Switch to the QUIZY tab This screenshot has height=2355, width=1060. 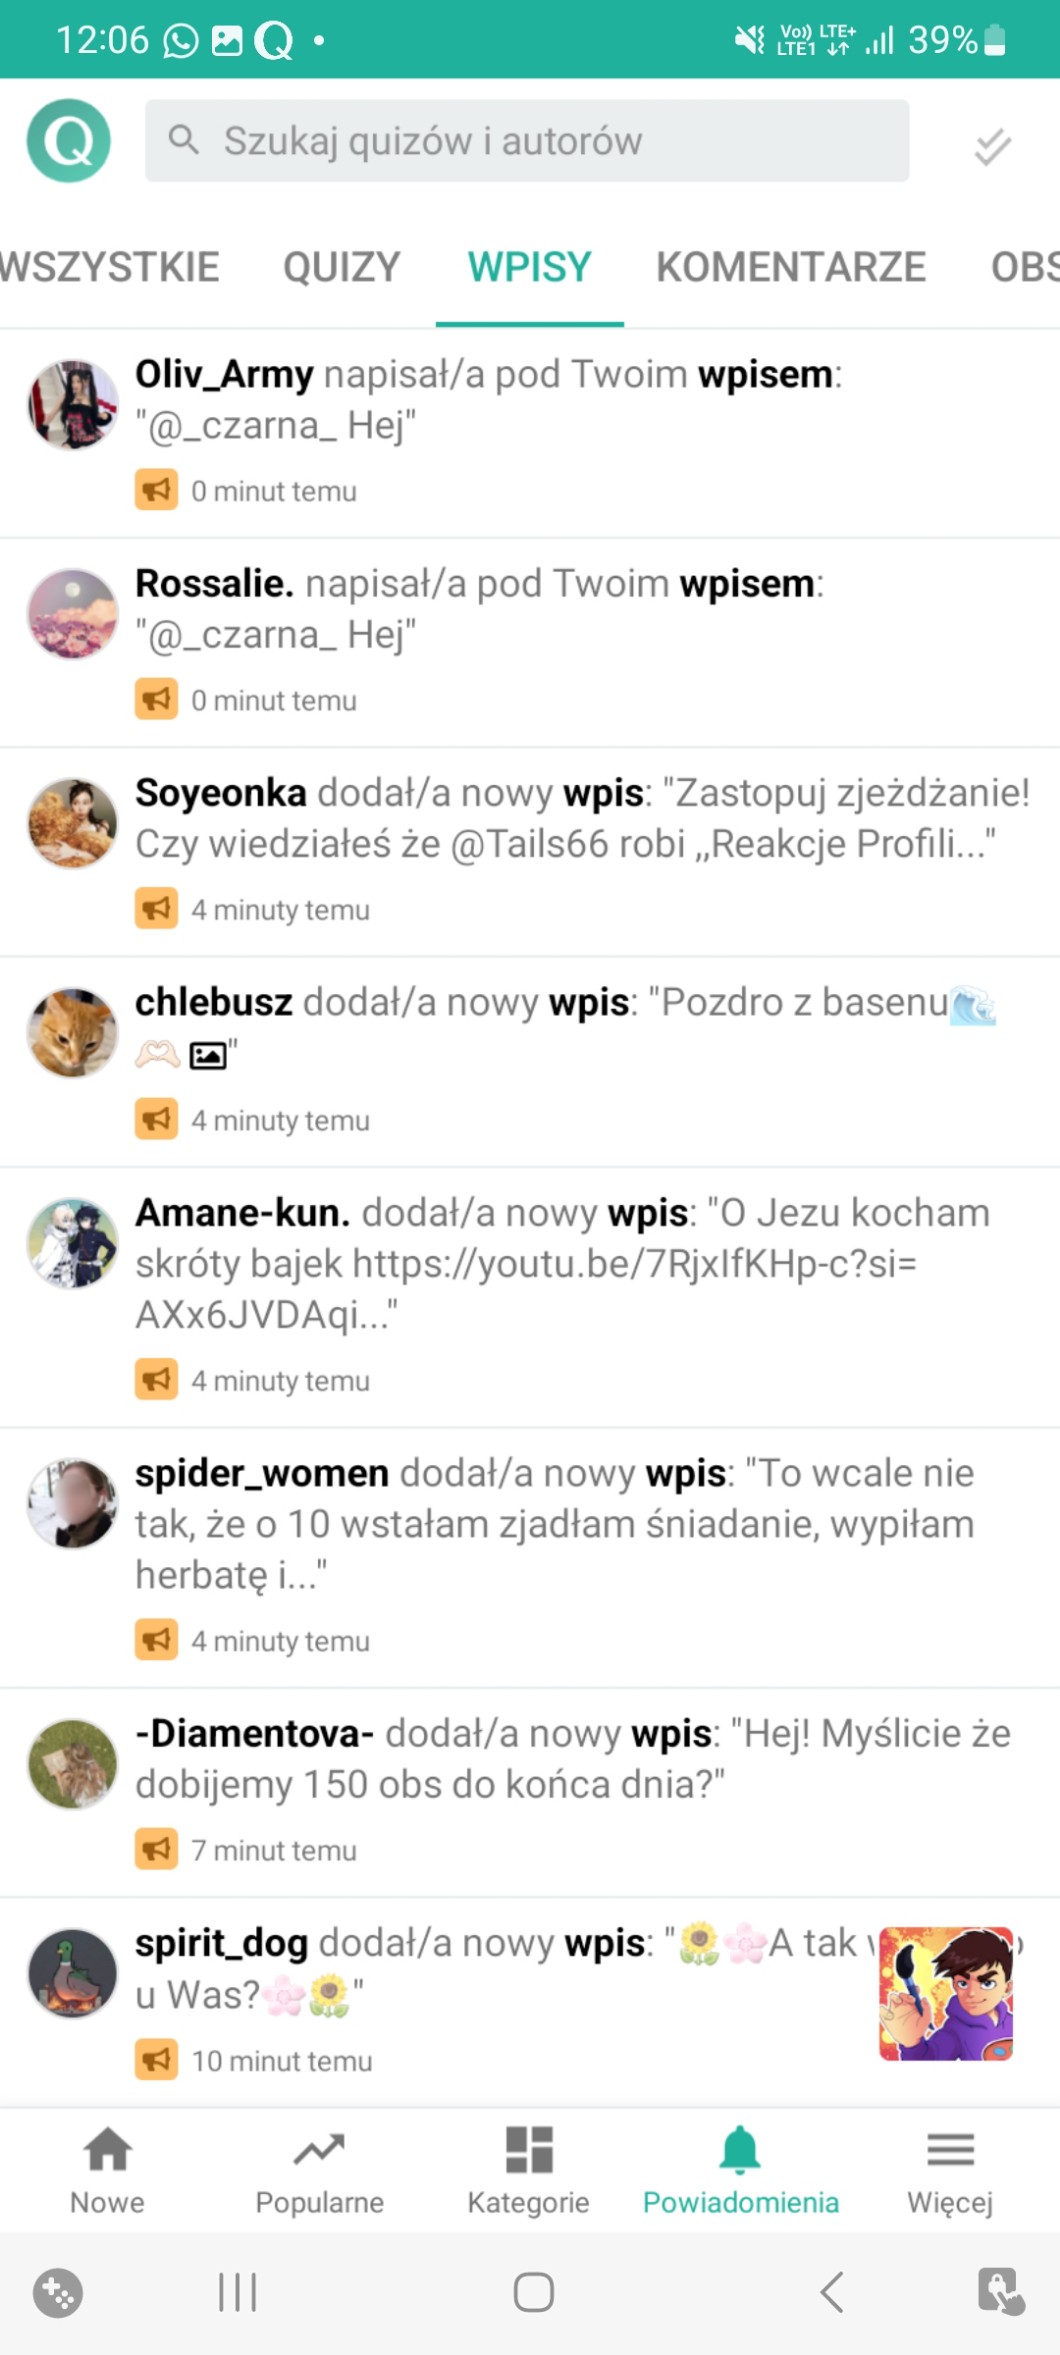point(341,267)
